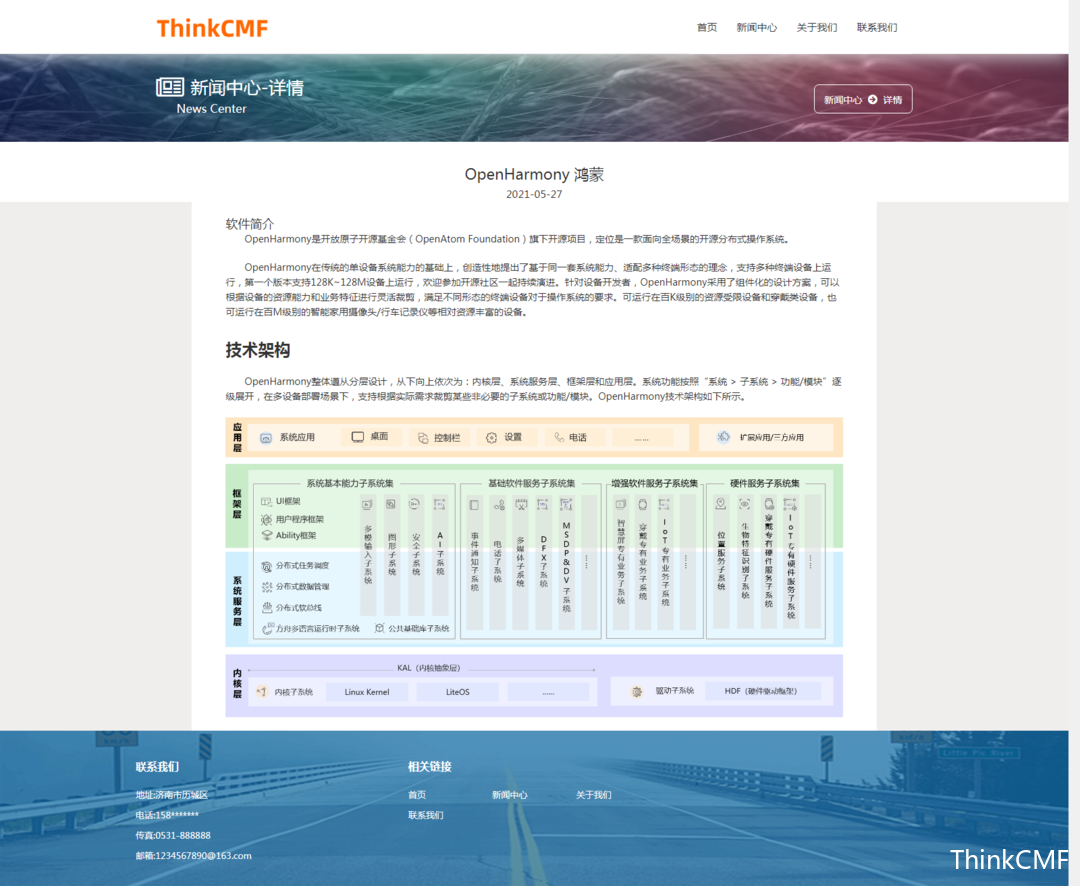Viewport: 1080px width, 886px height.
Task: Click the 系统应用 icon in the diagram
Action: (266, 437)
